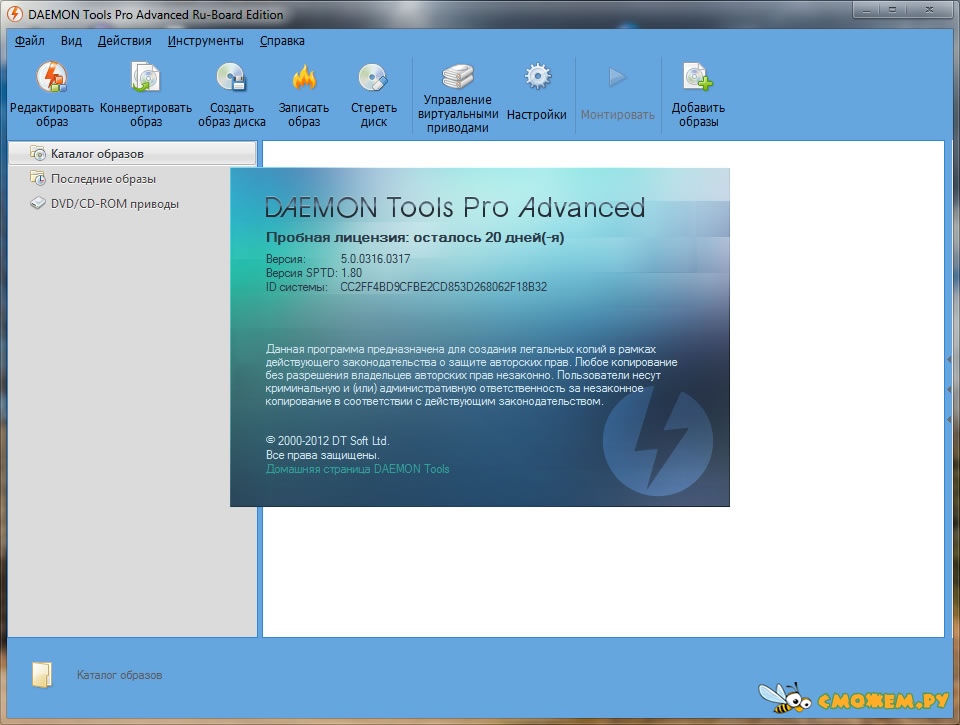
Task: Select Последние образы in the sidebar tree
Action: pos(103,179)
